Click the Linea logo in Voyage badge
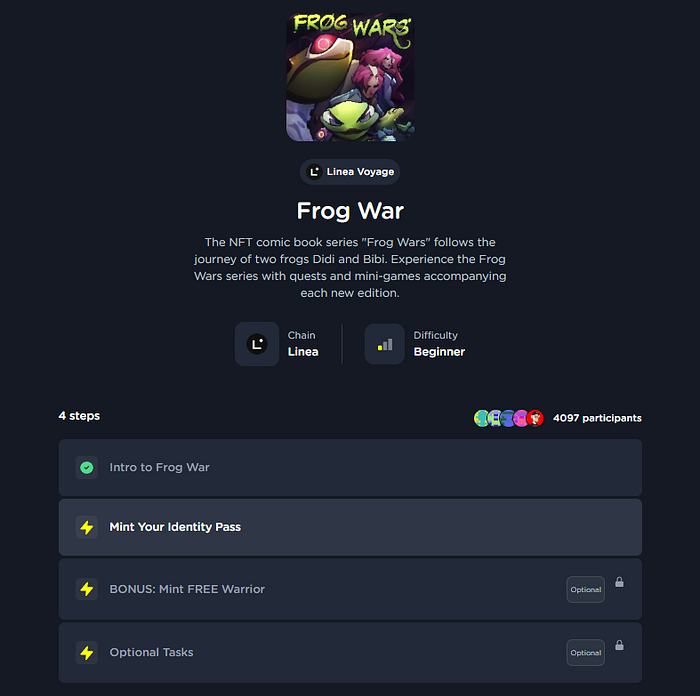The image size is (700, 696). (314, 172)
